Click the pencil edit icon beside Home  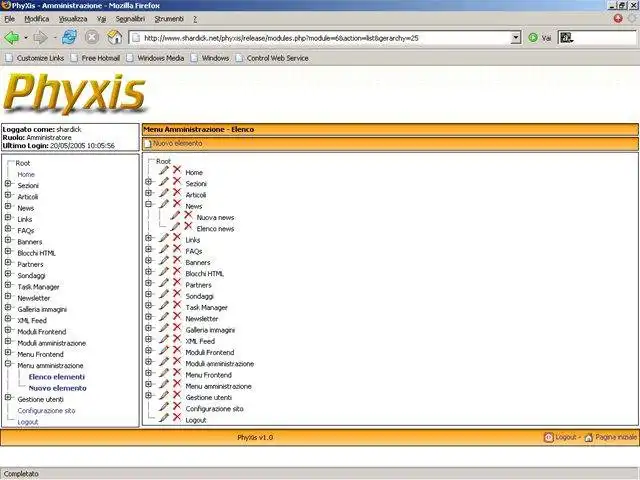point(164,170)
